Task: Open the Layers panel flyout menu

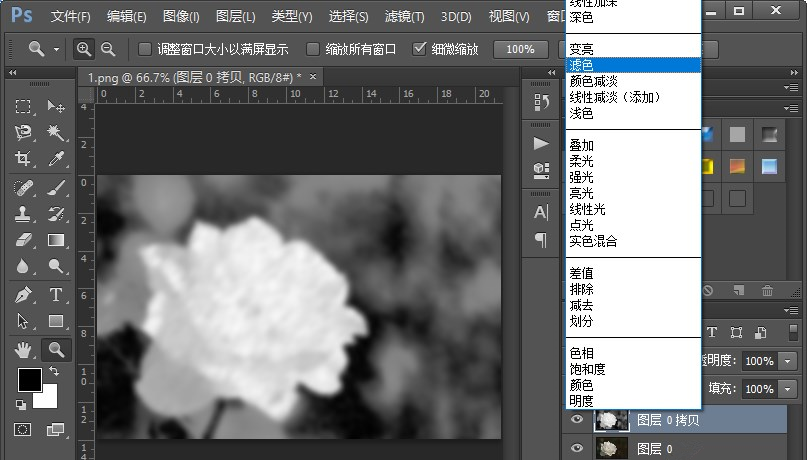Action: click(x=791, y=310)
